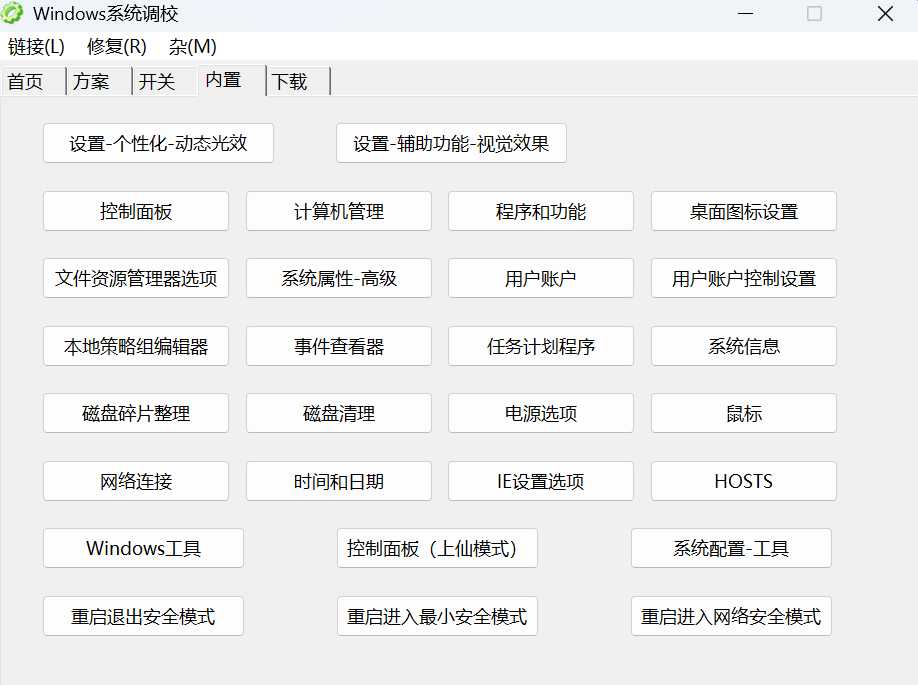
Task: Click the 用户账户 button
Action: (541, 278)
